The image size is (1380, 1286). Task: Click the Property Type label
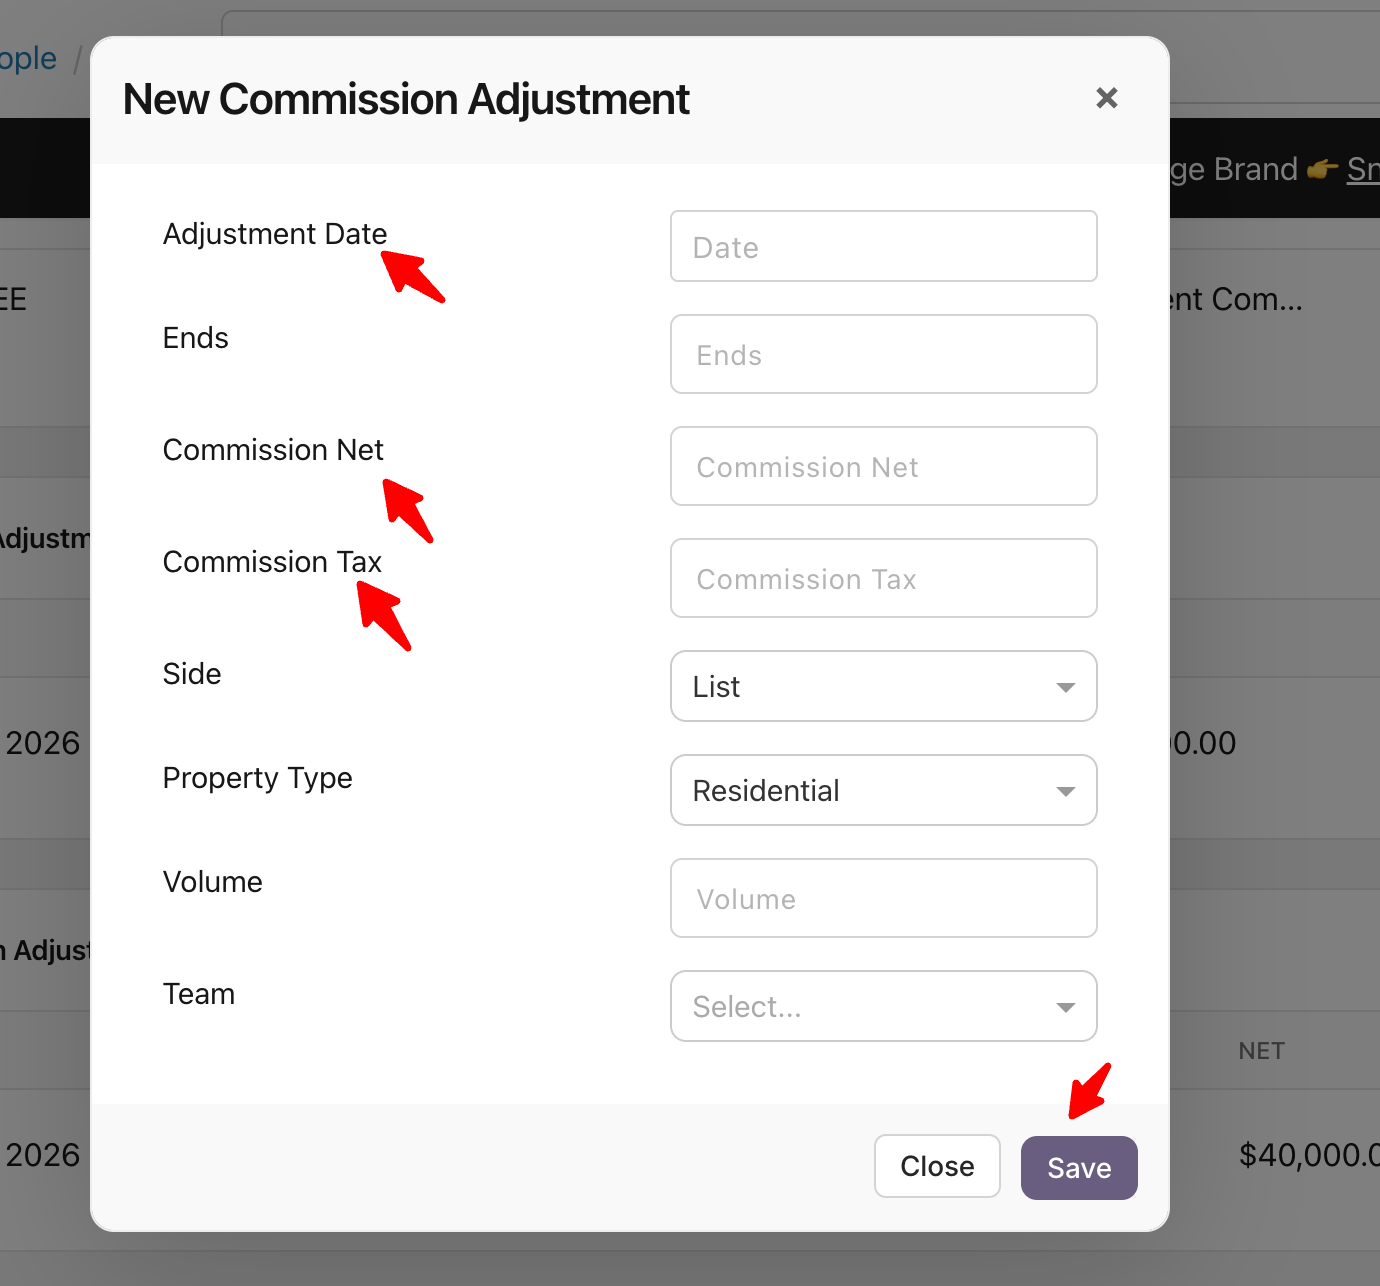(257, 778)
